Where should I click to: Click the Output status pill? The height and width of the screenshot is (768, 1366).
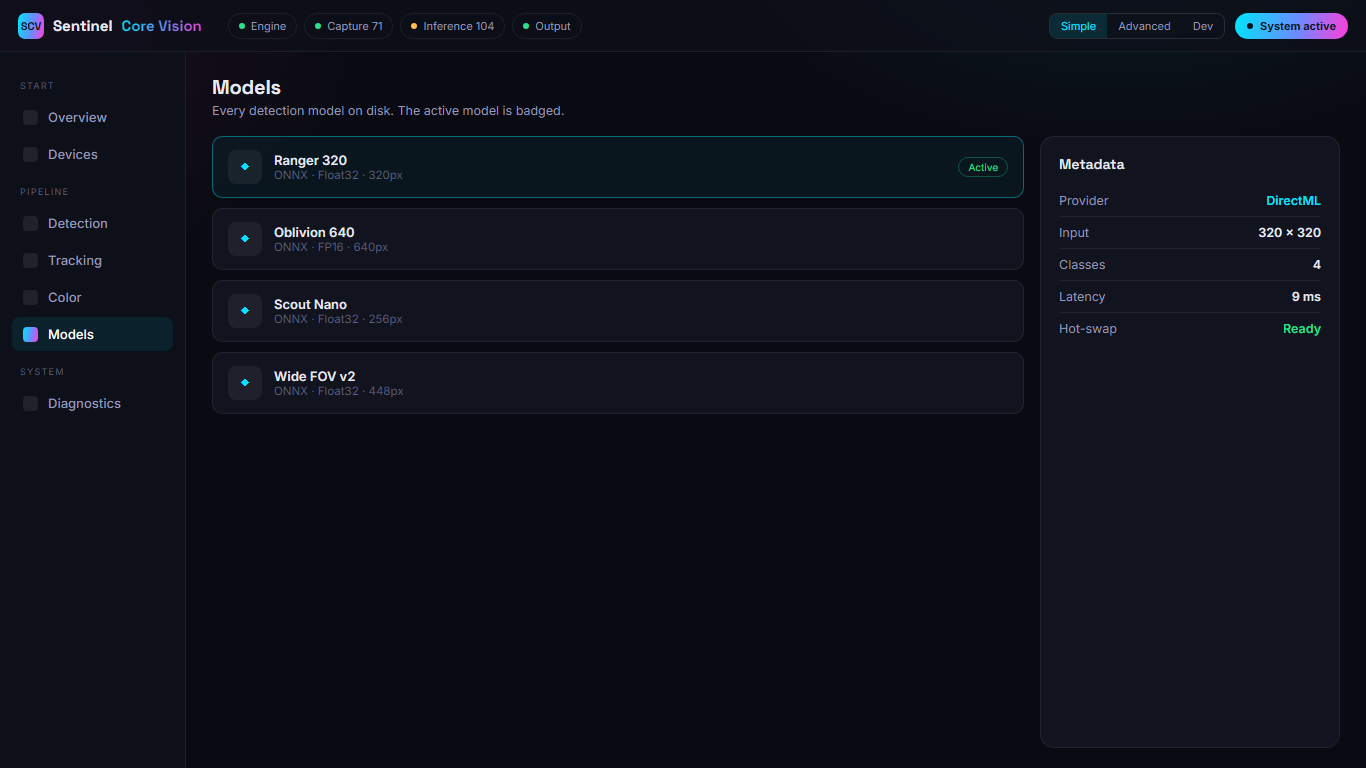(x=546, y=26)
